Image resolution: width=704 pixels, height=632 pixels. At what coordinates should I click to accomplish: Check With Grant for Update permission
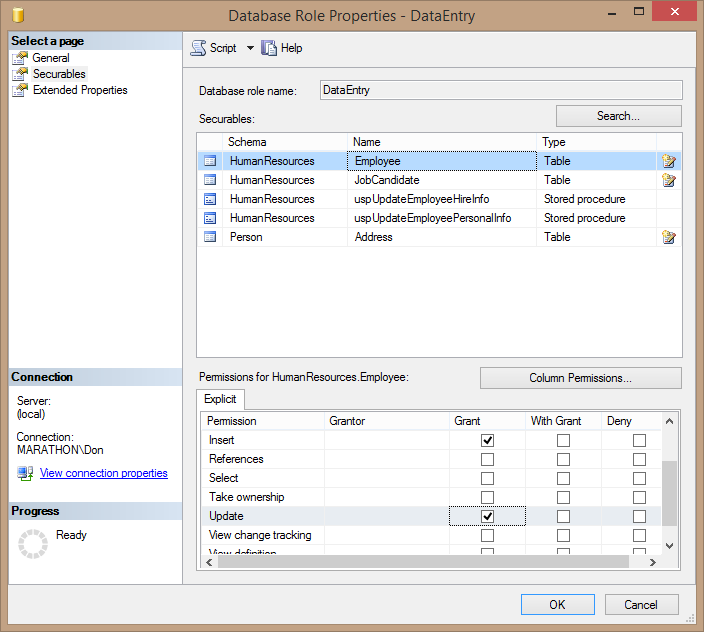click(563, 516)
